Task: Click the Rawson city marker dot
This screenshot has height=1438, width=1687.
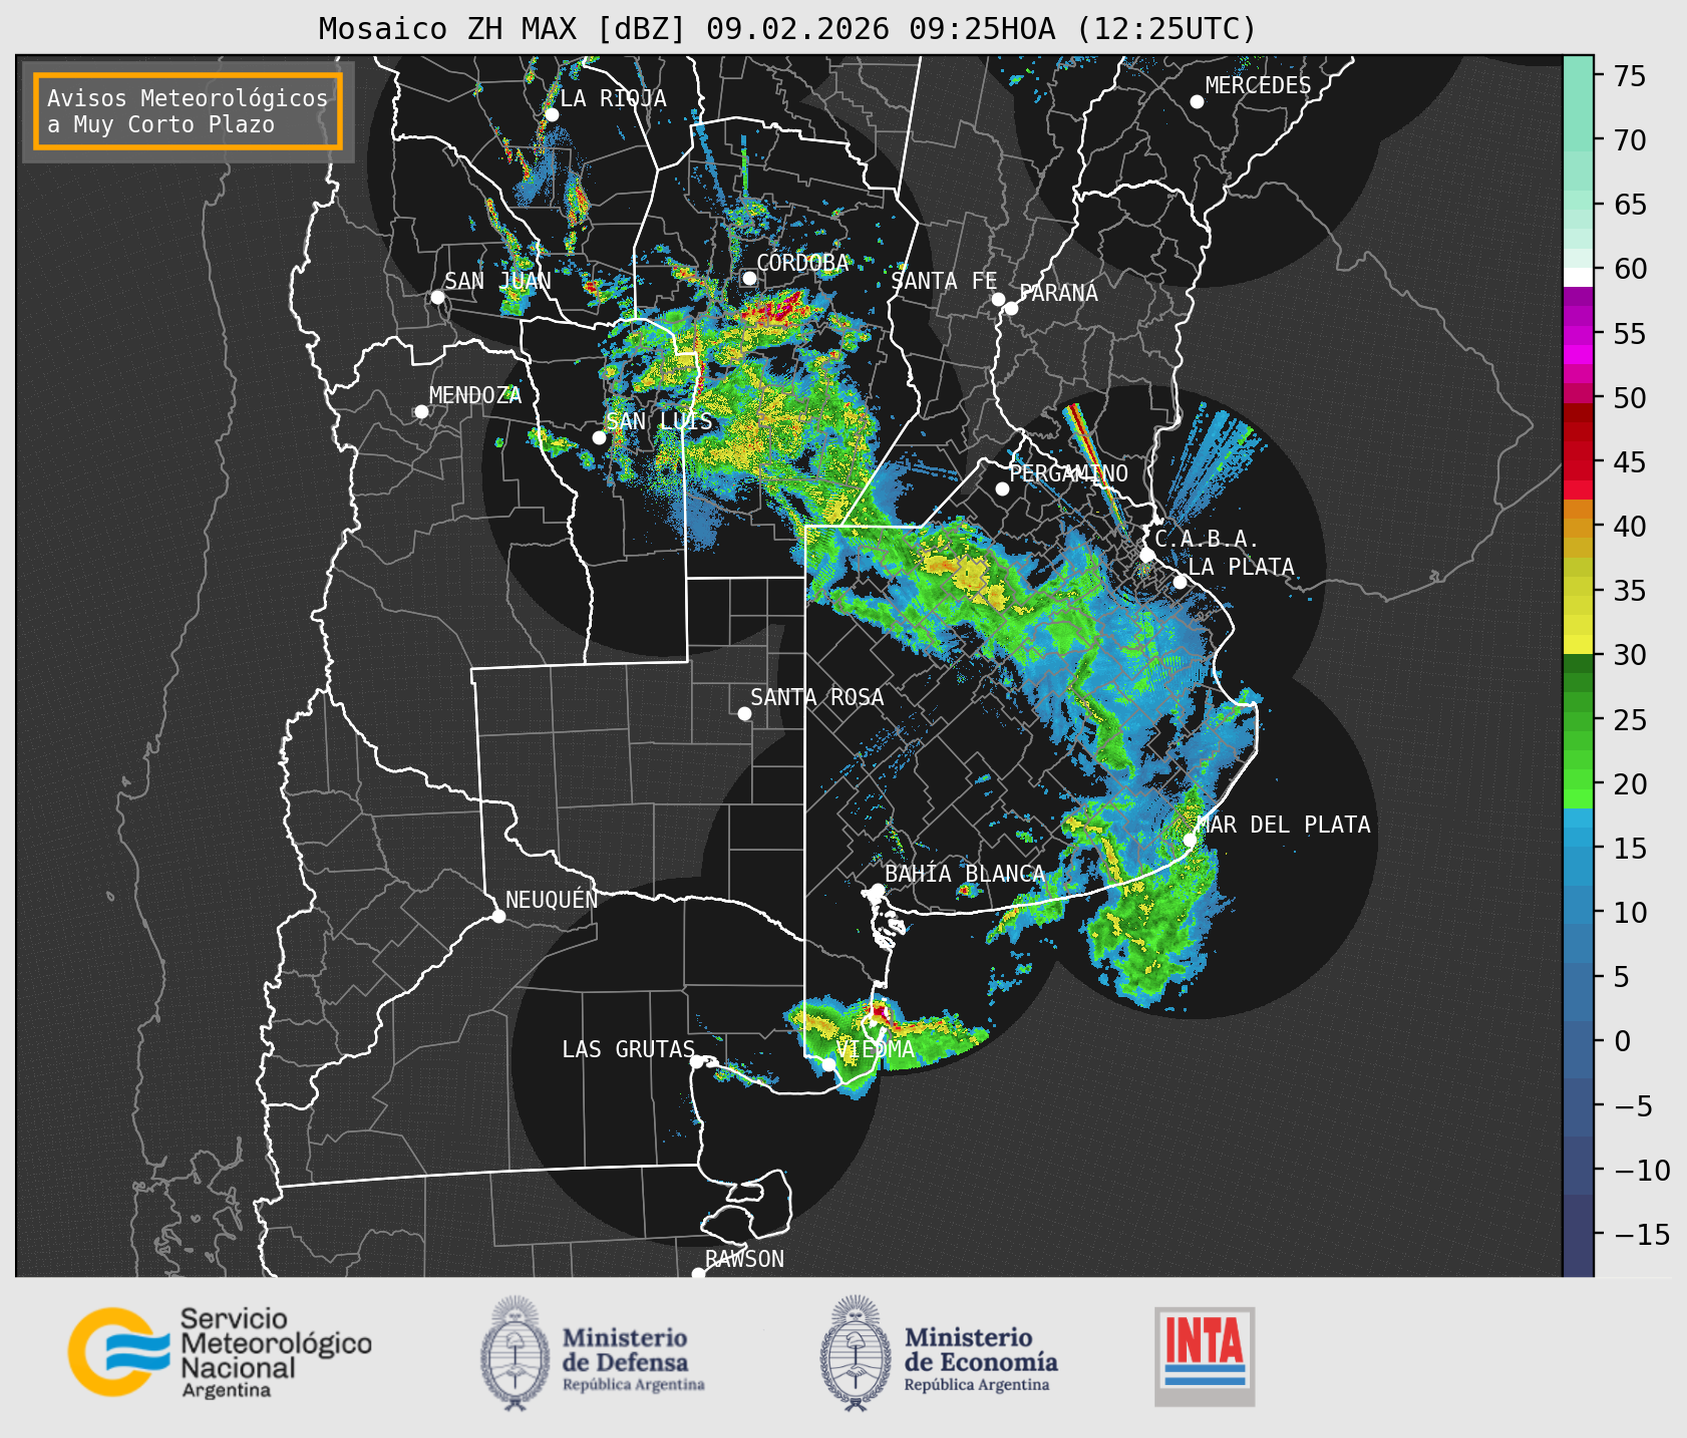Action: [698, 1274]
